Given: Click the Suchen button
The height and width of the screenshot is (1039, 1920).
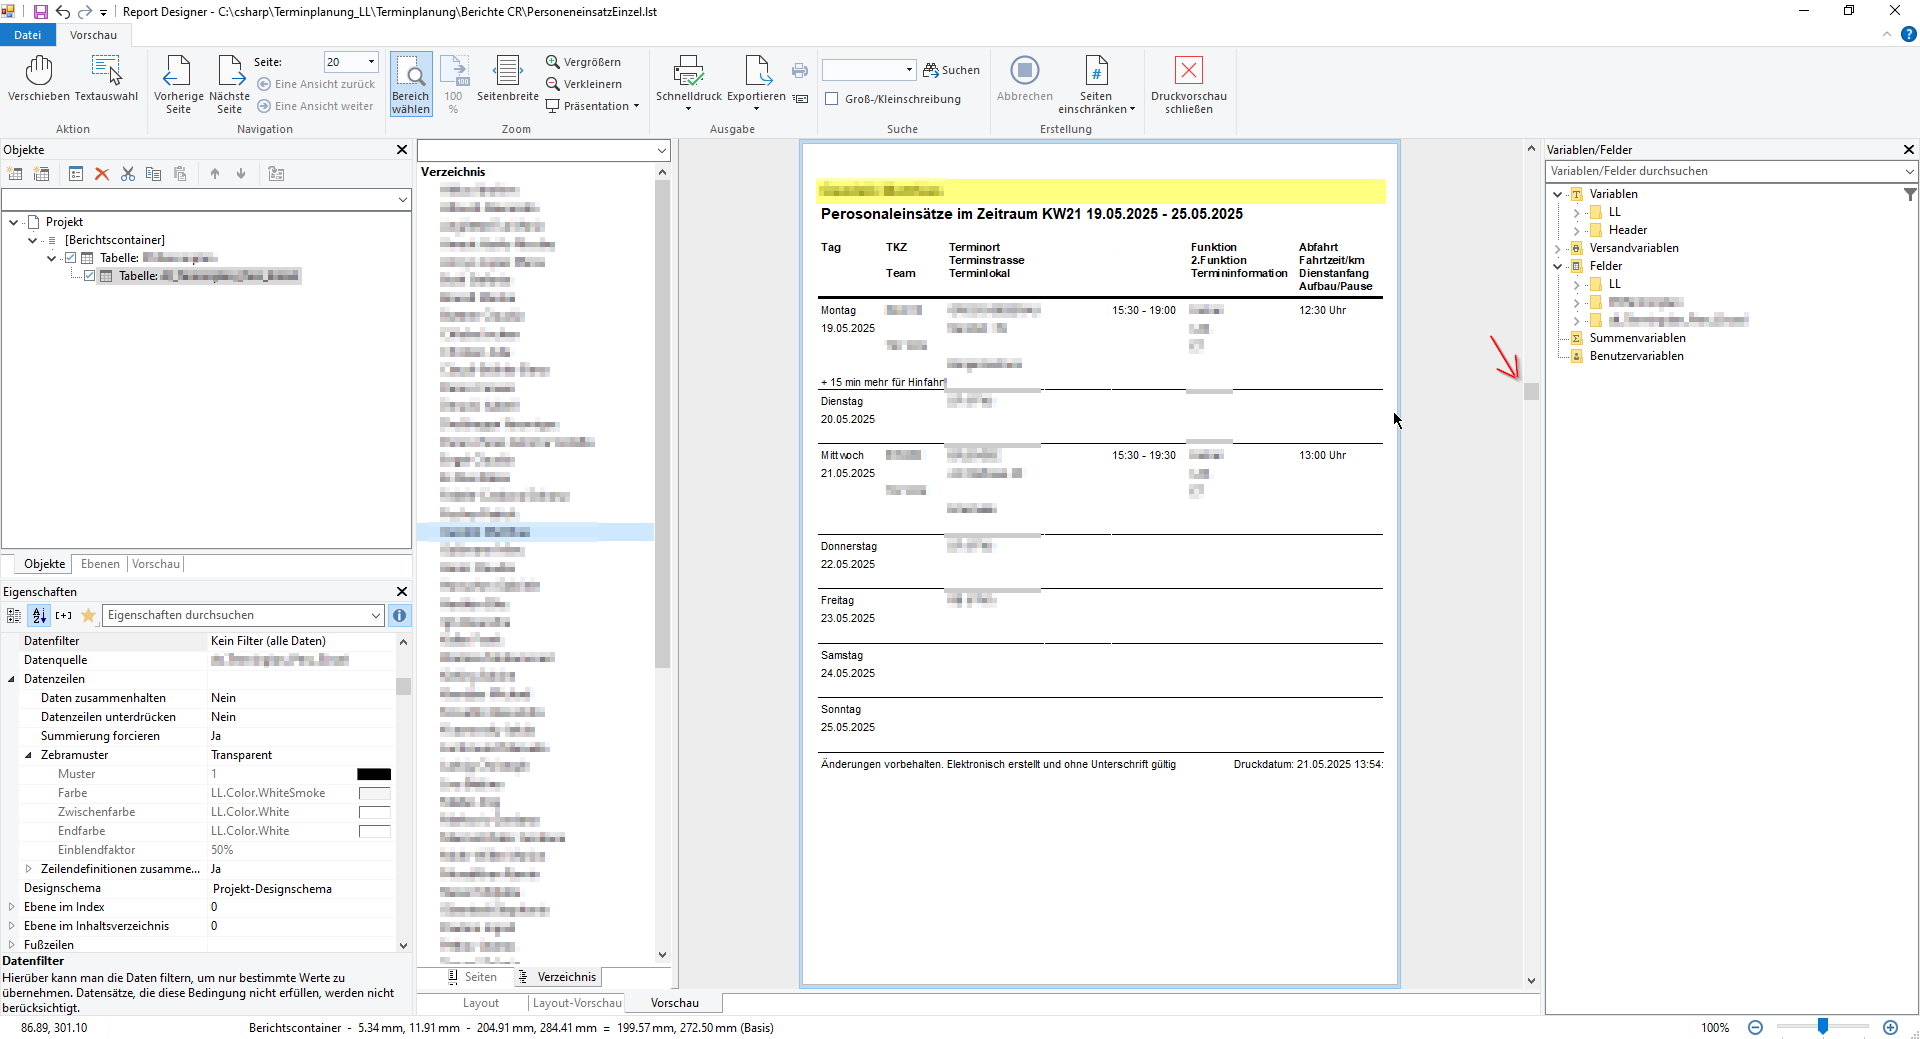Looking at the screenshot, I should pyautogui.click(x=951, y=70).
